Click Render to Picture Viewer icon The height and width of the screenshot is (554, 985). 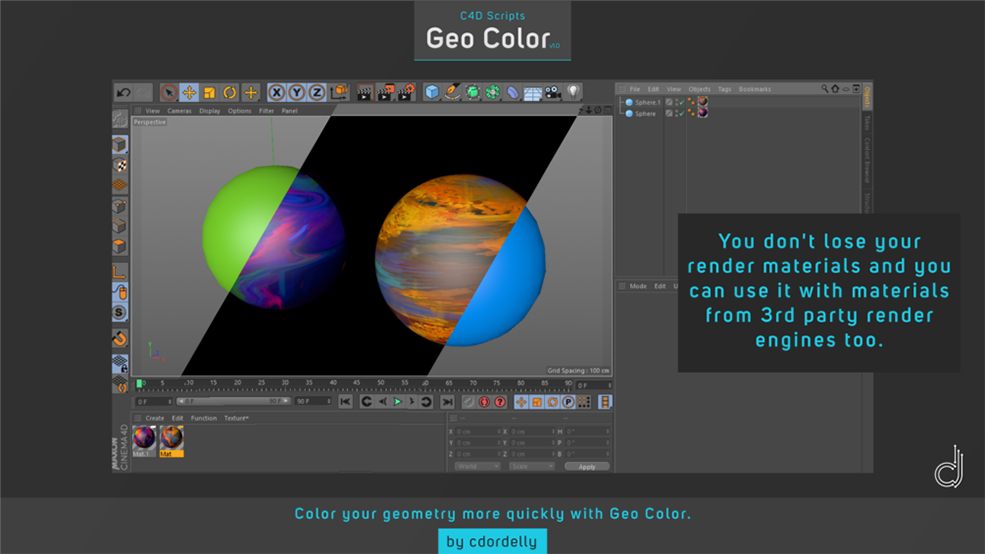click(x=385, y=93)
